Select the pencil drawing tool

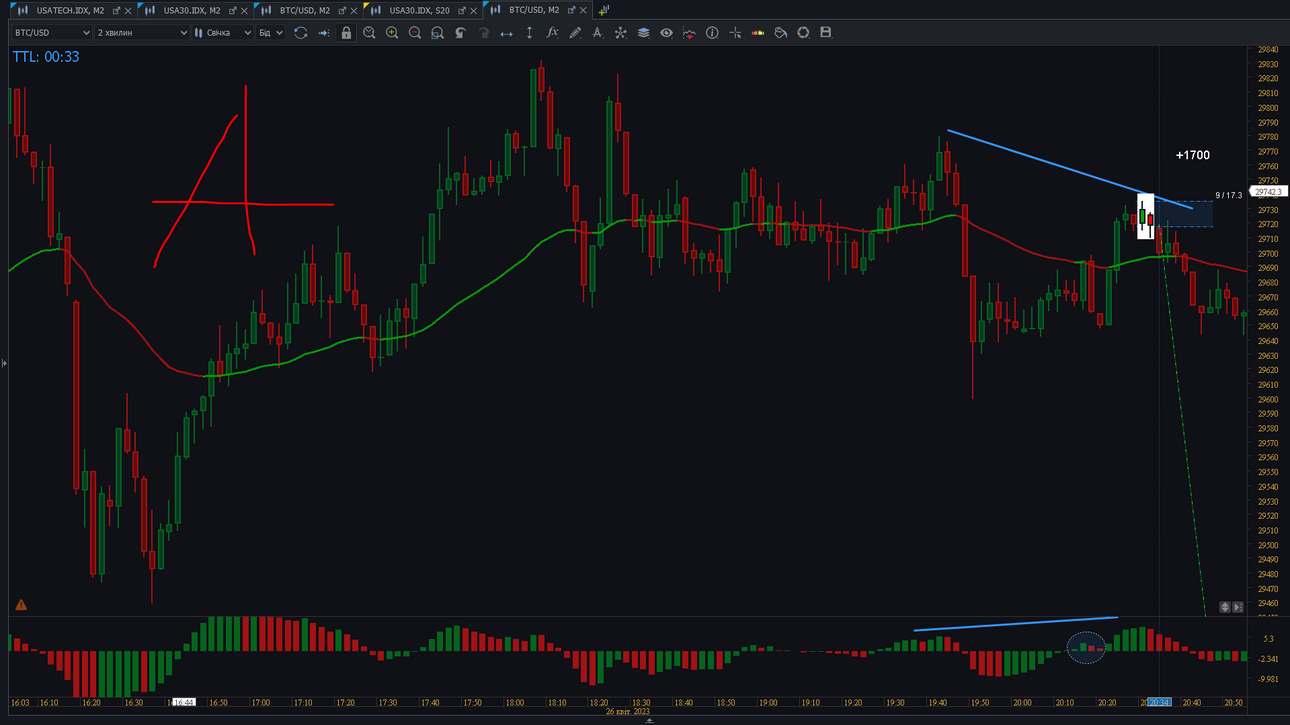point(575,33)
